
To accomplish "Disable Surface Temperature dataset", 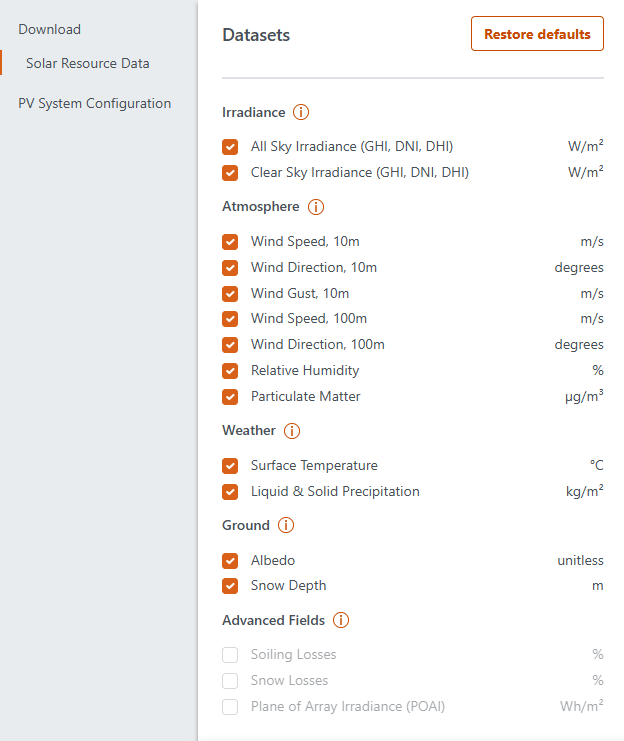I will tap(230, 466).
